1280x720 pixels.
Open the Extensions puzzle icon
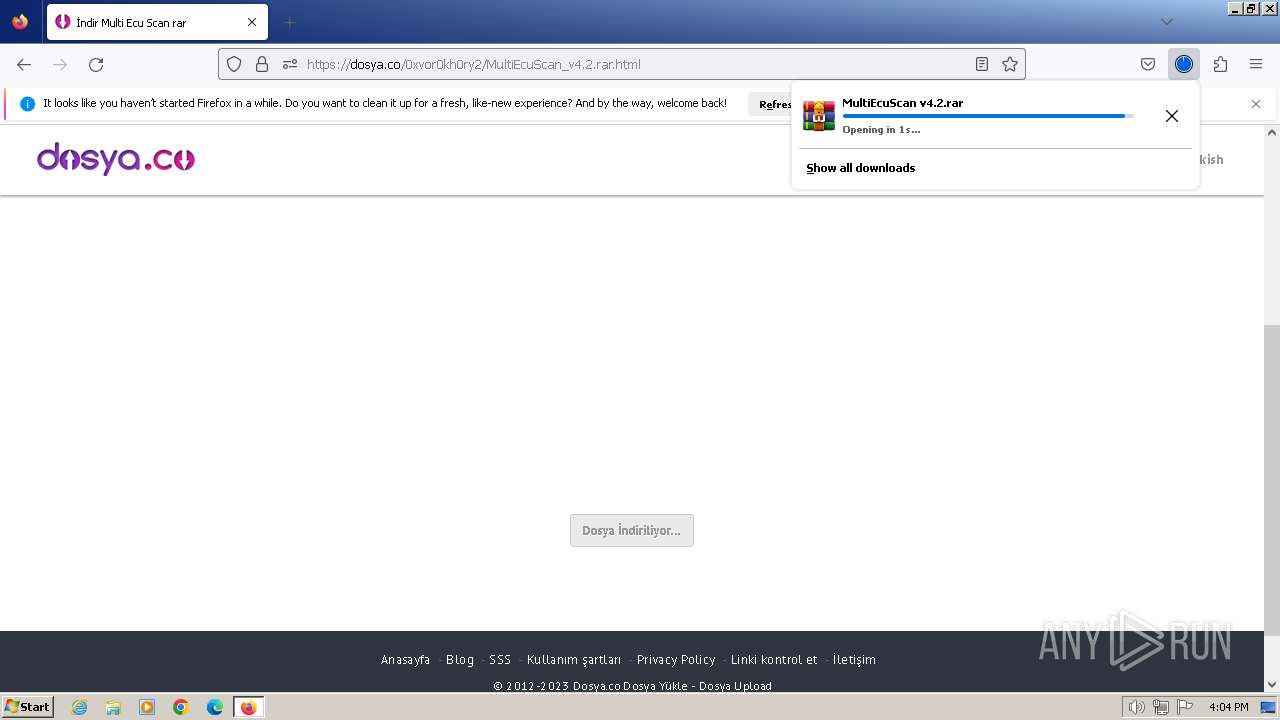(x=1220, y=64)
